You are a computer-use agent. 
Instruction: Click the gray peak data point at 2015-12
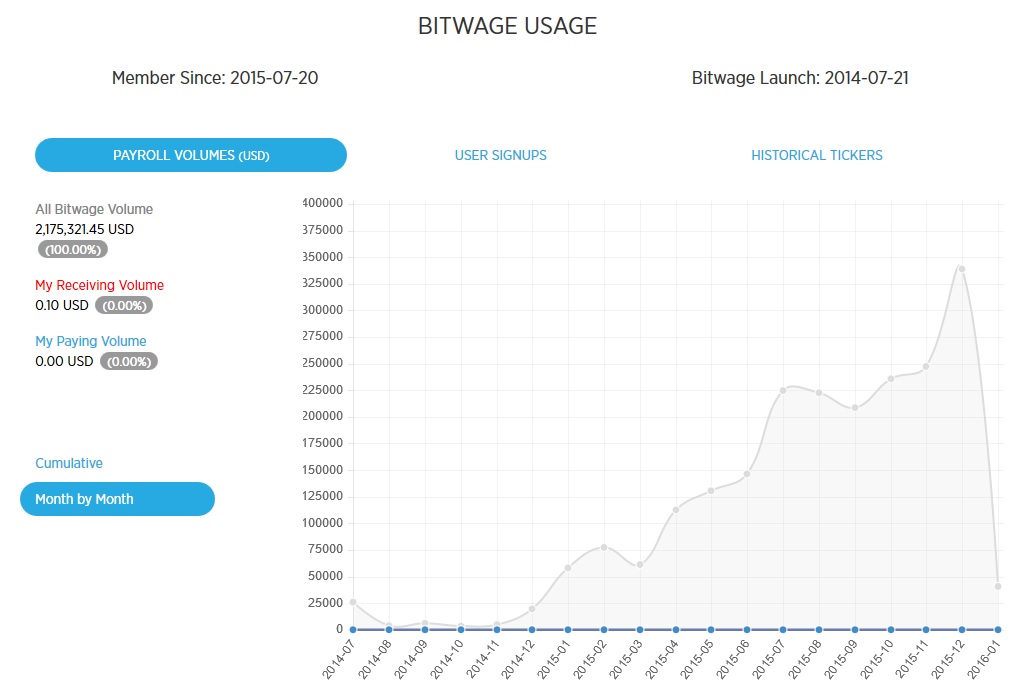coord(962,268)
